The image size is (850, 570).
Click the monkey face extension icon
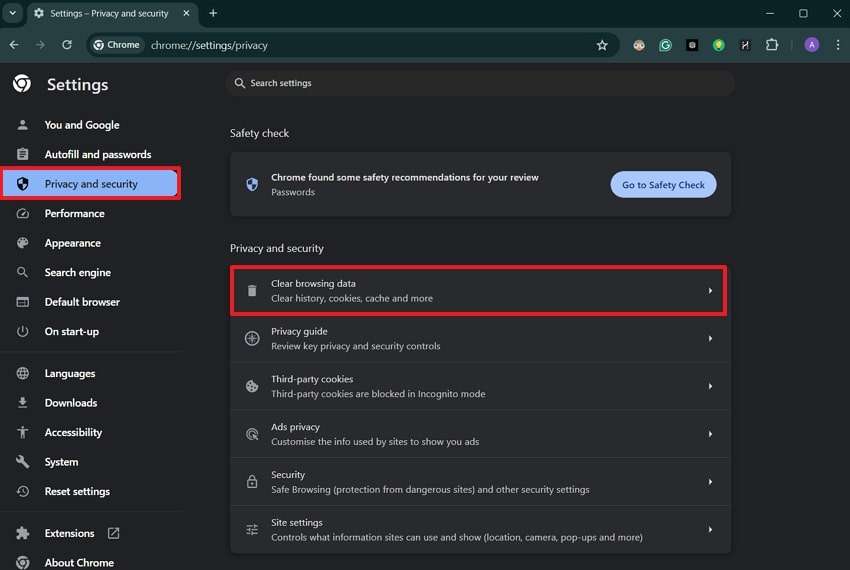pos(639,45)
